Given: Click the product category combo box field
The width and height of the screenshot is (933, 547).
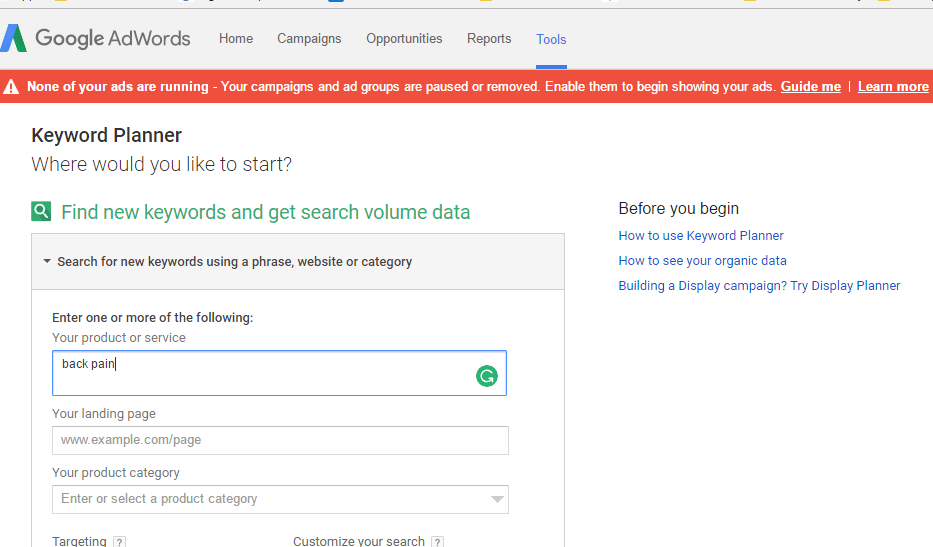Looking at the screenshot, I should 280,499.
